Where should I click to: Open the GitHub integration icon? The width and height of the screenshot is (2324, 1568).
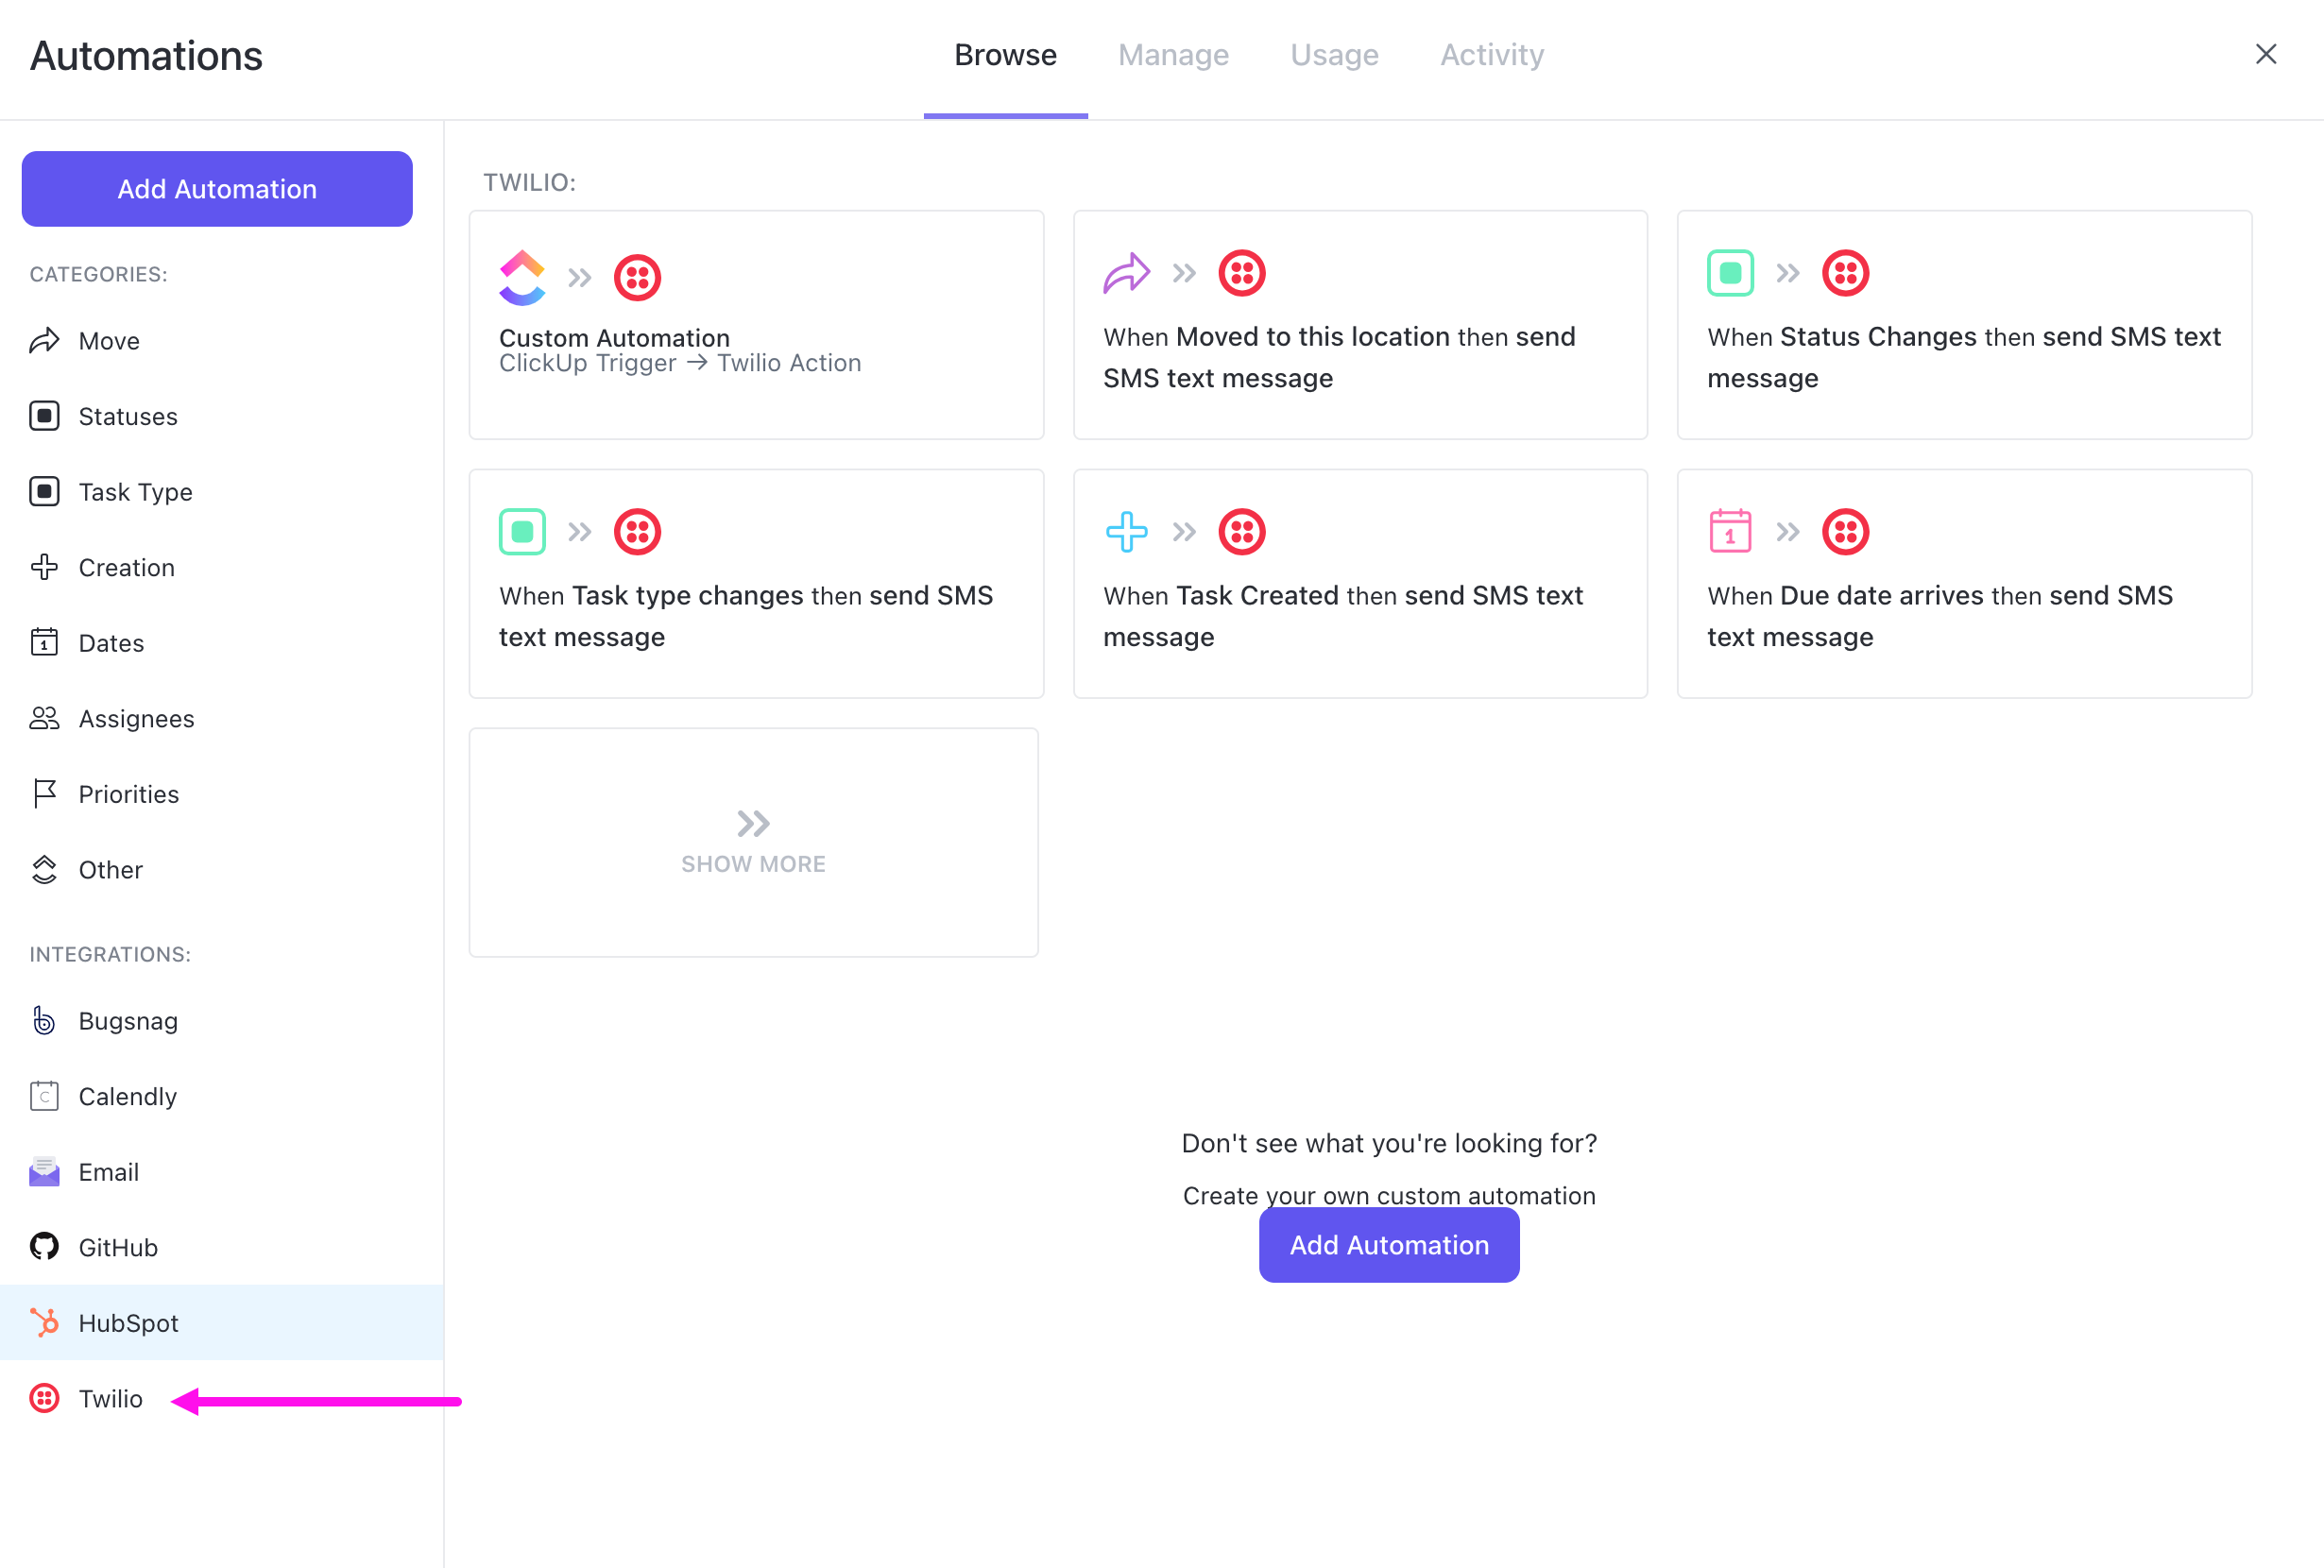click(x=44, y=1247)
